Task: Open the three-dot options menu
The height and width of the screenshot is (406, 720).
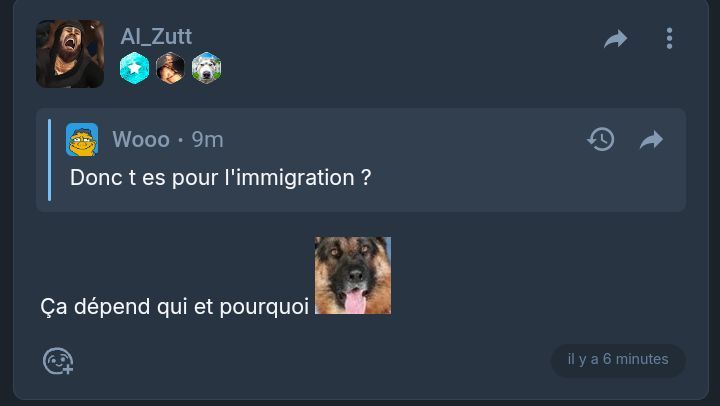Action: [x=669, y=38]
